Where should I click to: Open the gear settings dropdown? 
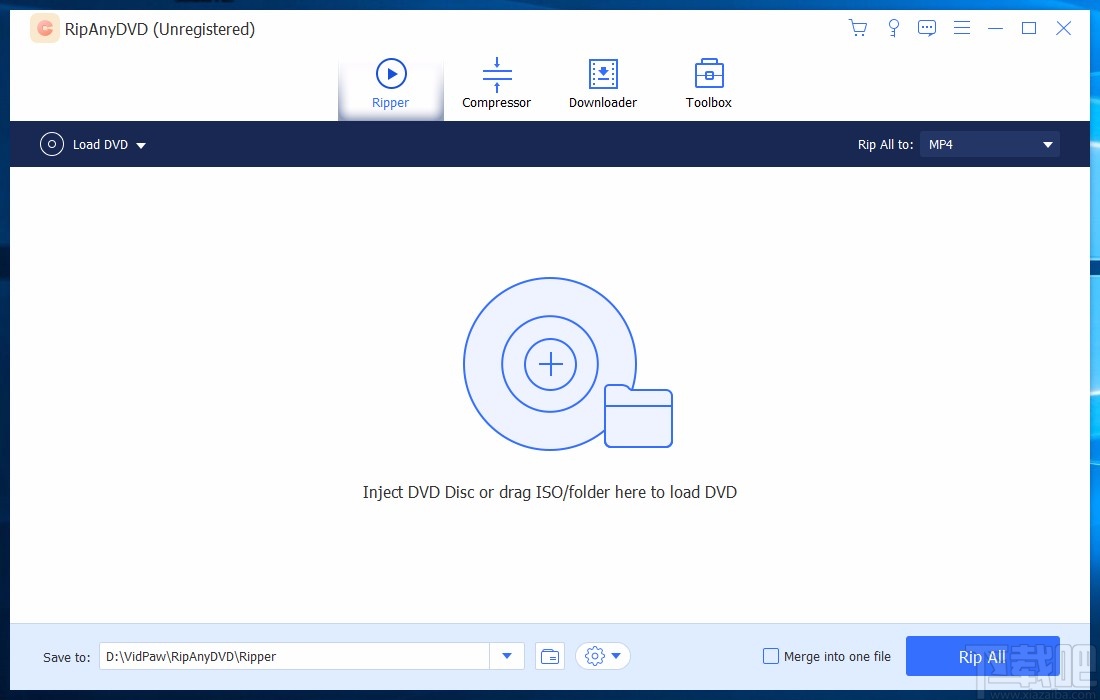[603, 657]
